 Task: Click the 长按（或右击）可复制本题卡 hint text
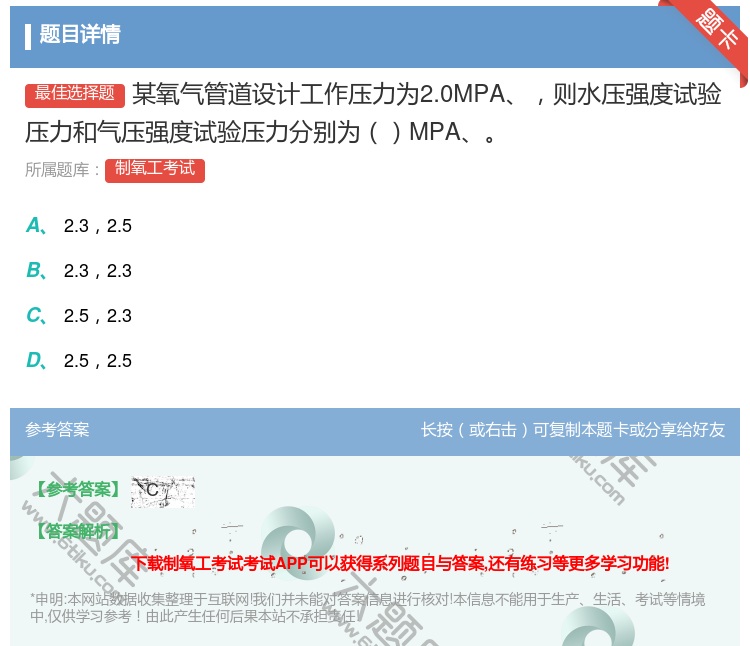573,429
